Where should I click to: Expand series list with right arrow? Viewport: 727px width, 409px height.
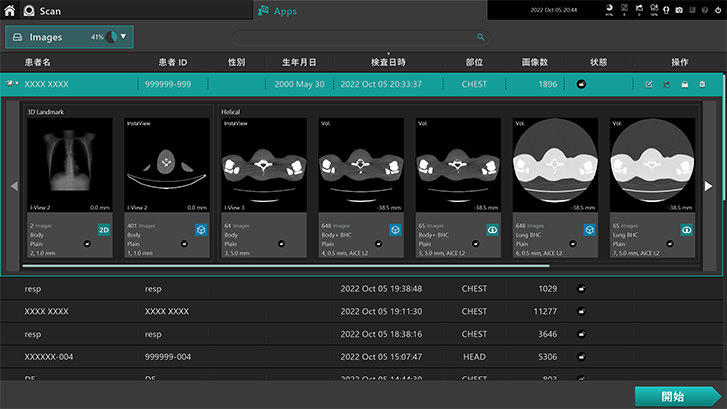708,186
